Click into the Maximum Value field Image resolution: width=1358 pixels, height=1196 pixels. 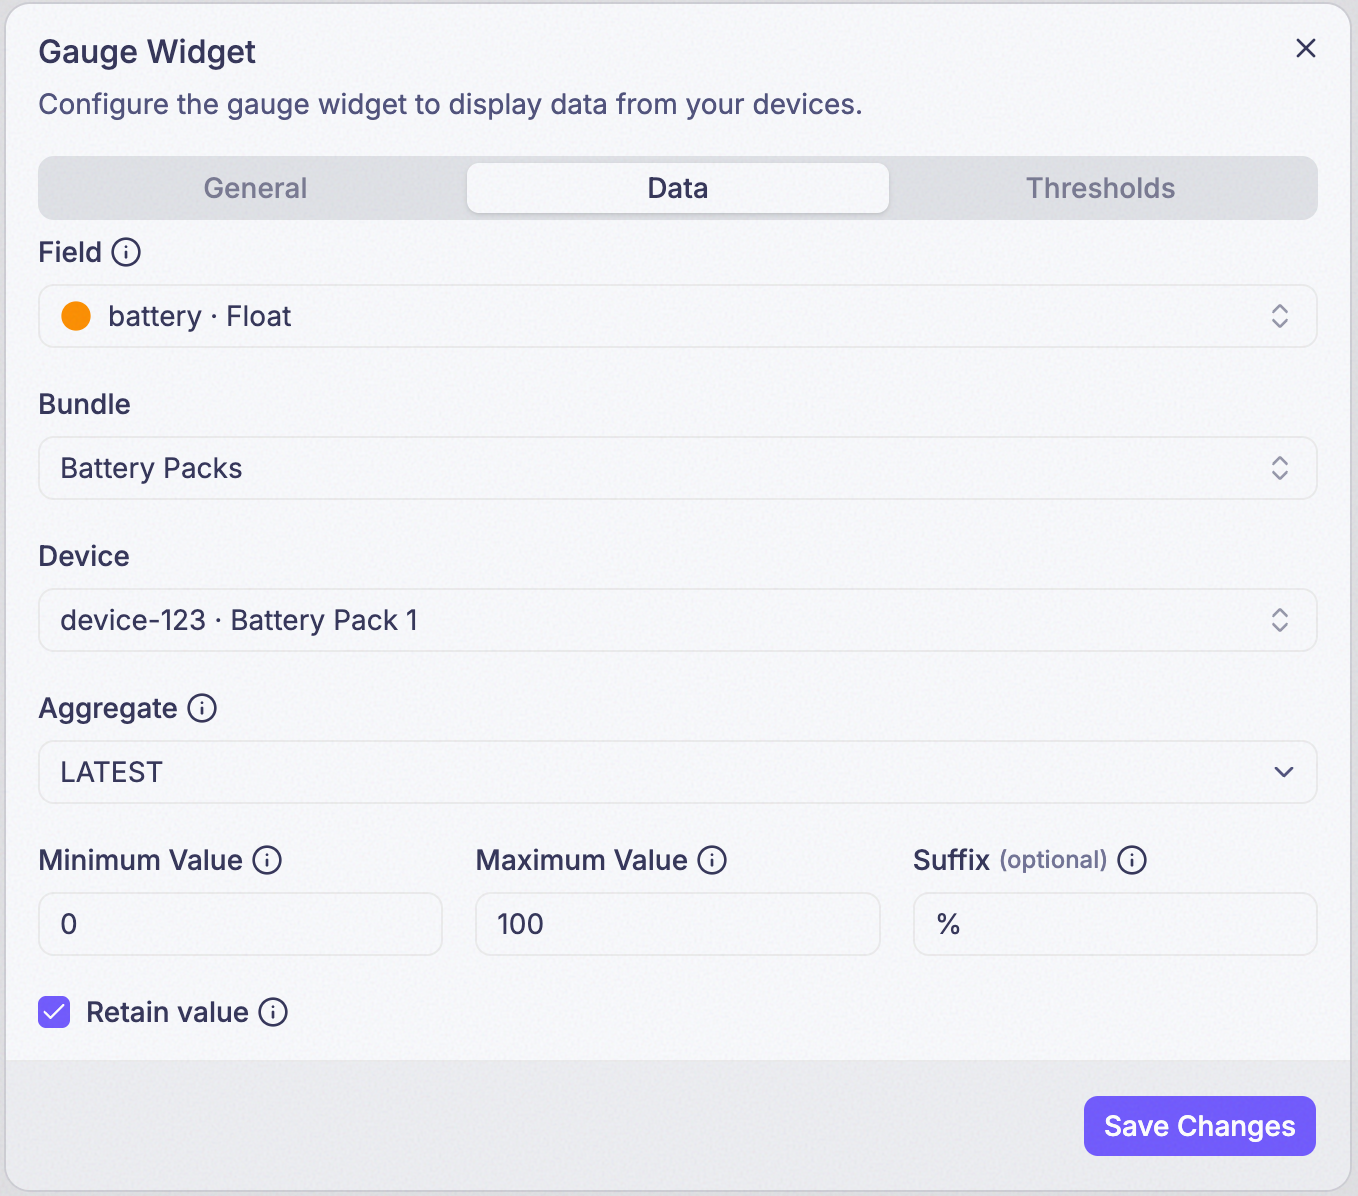(678, 924)
